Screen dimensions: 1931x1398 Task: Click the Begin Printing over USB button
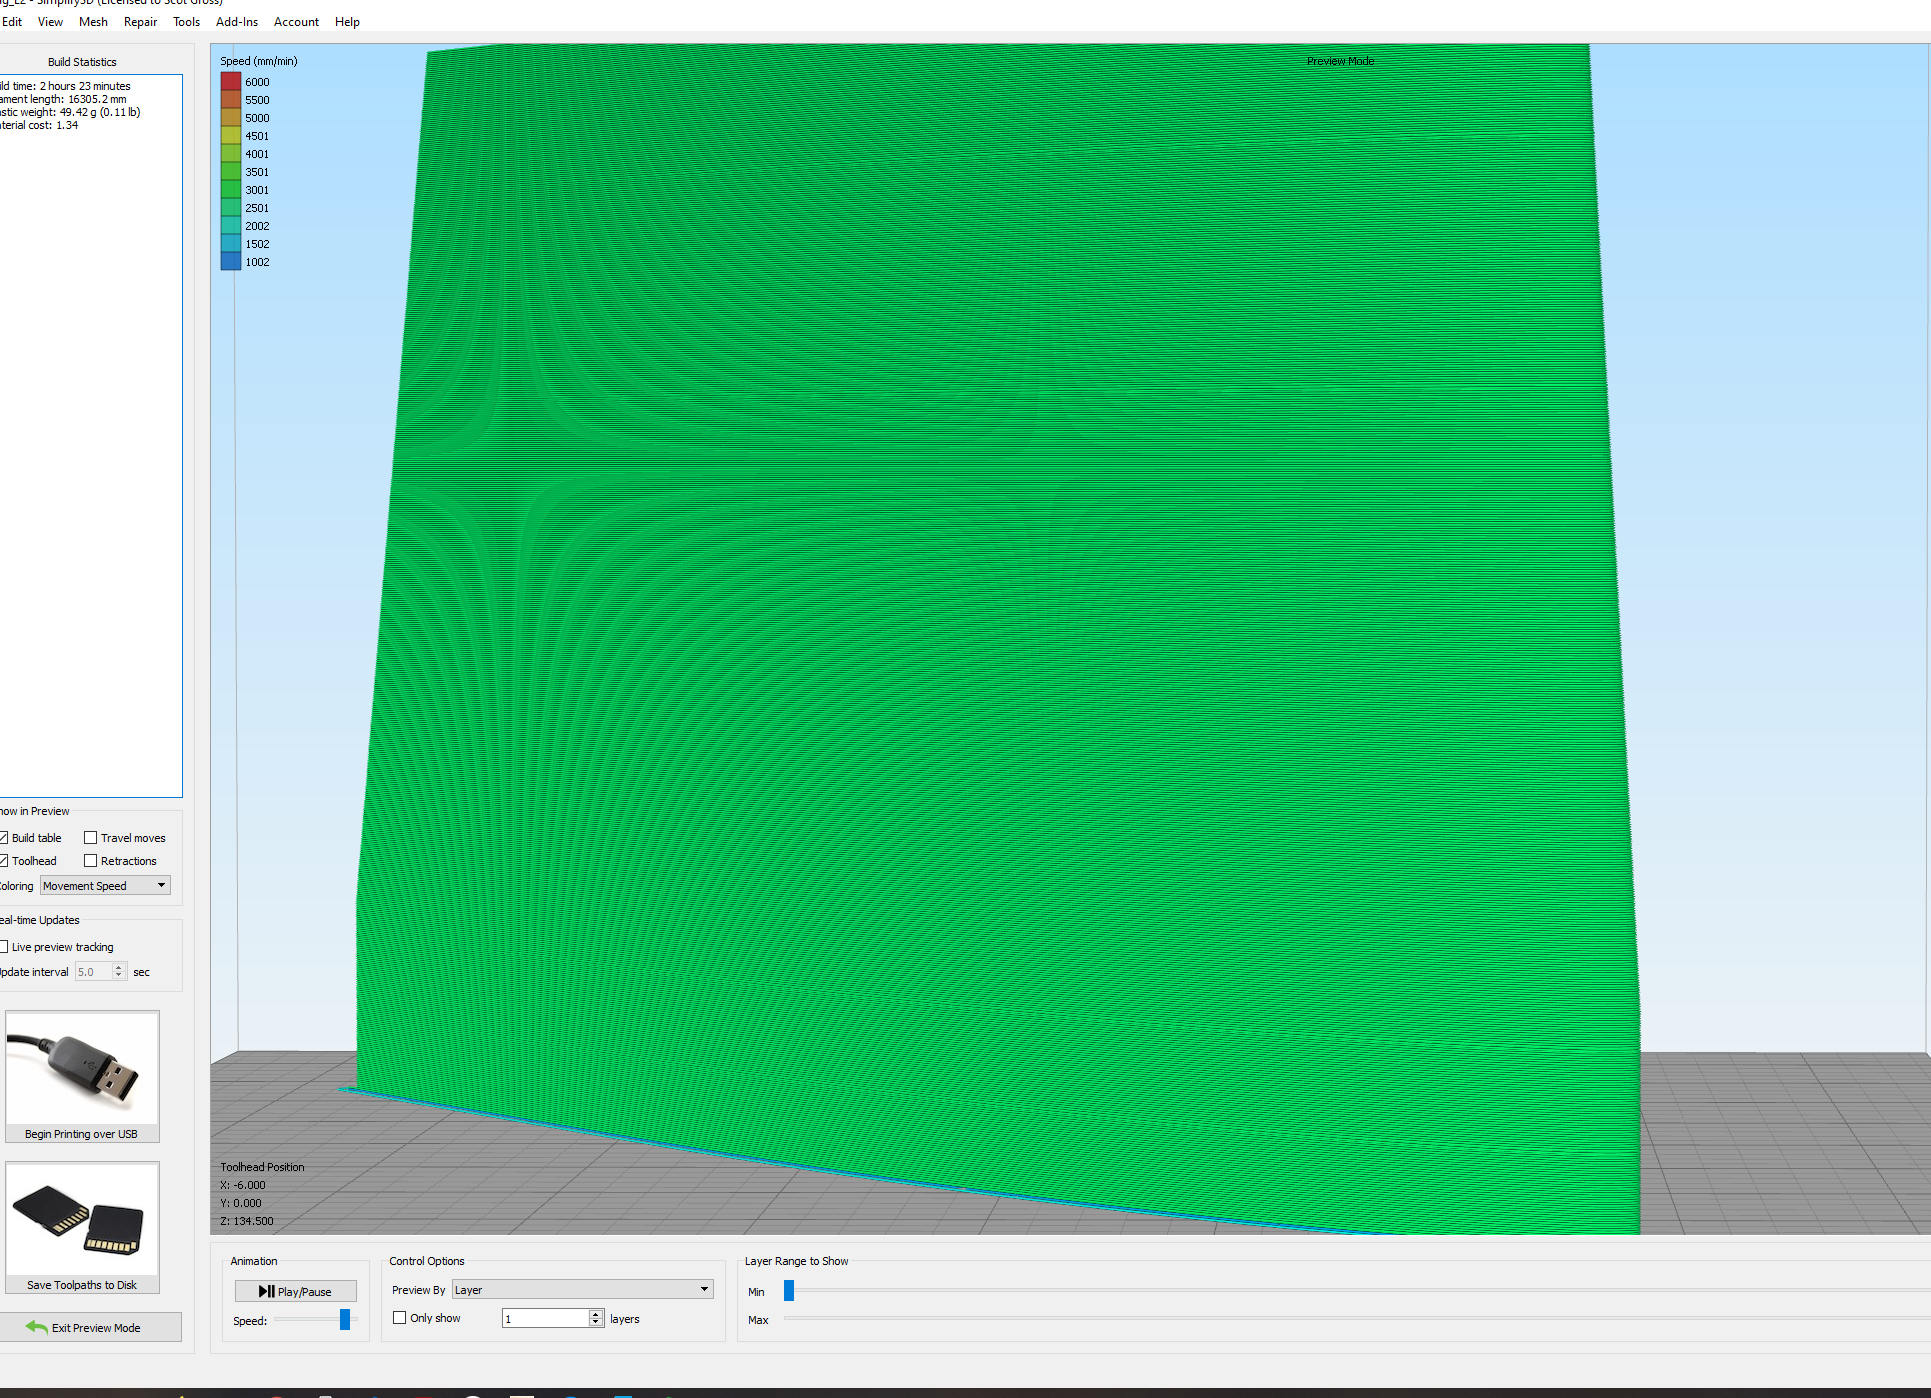click(82, 1077)
